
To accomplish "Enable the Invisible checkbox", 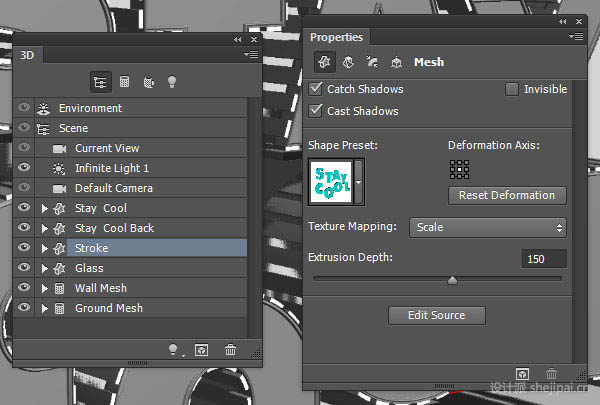I will pyautogui.click(x=512, y=89).
